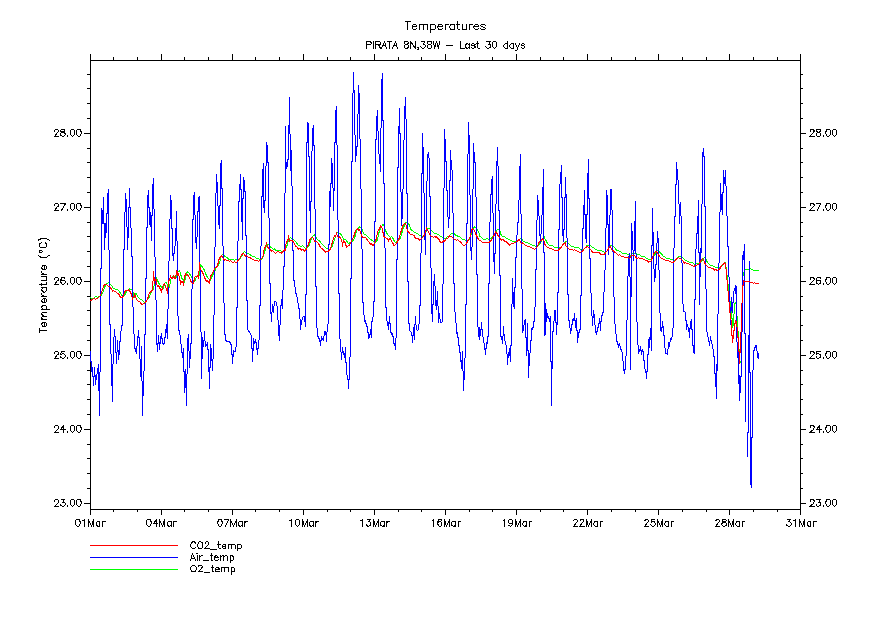Select the 23.00 label on left axis
Viewport: 891px width, 630px height.
coord(67,503)
